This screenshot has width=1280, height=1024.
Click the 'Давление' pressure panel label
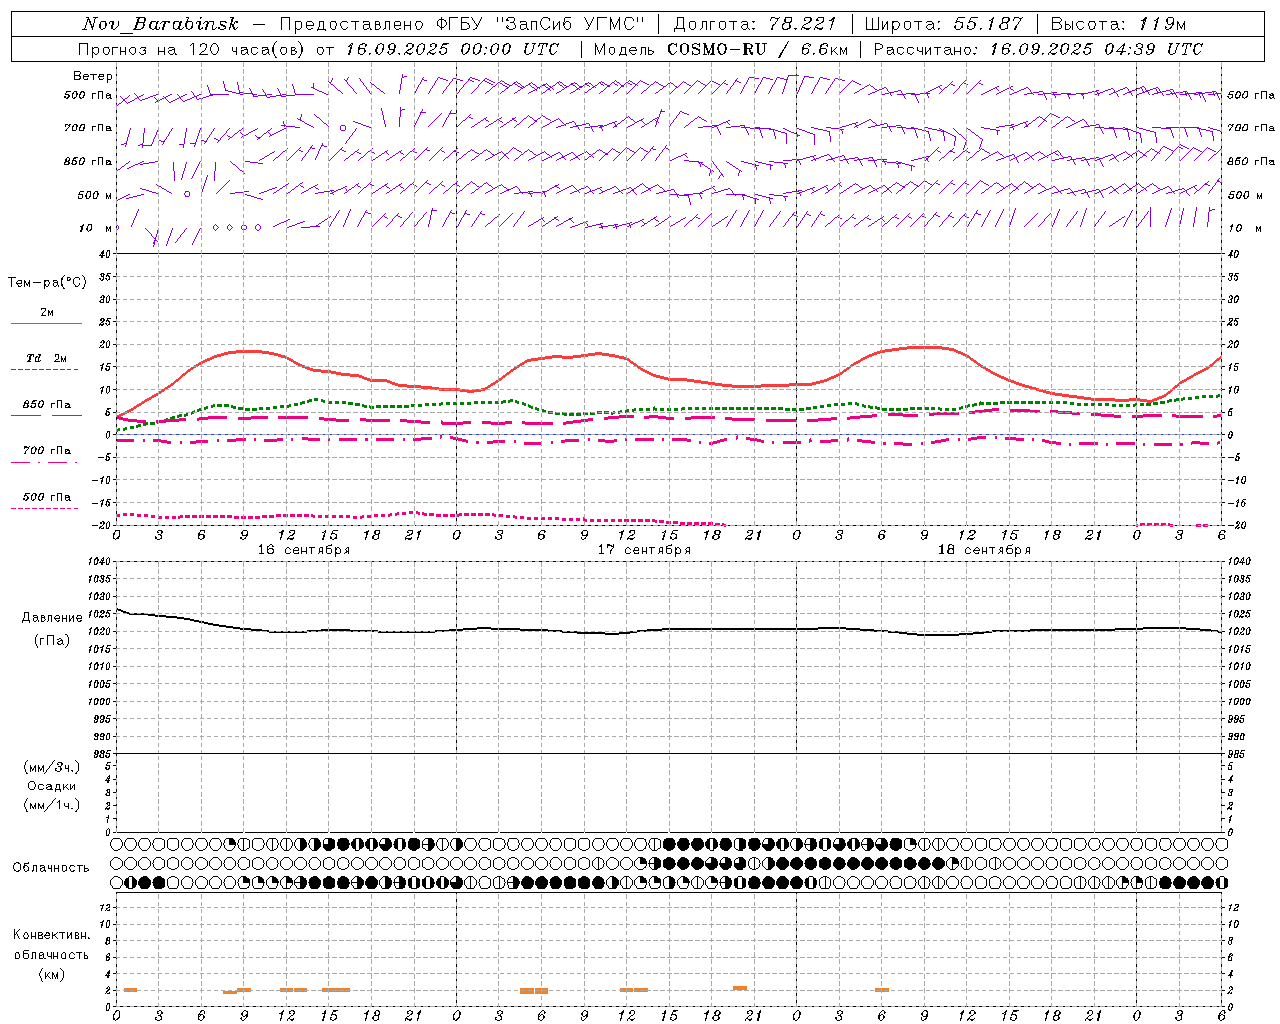click(x=52, y=618)
